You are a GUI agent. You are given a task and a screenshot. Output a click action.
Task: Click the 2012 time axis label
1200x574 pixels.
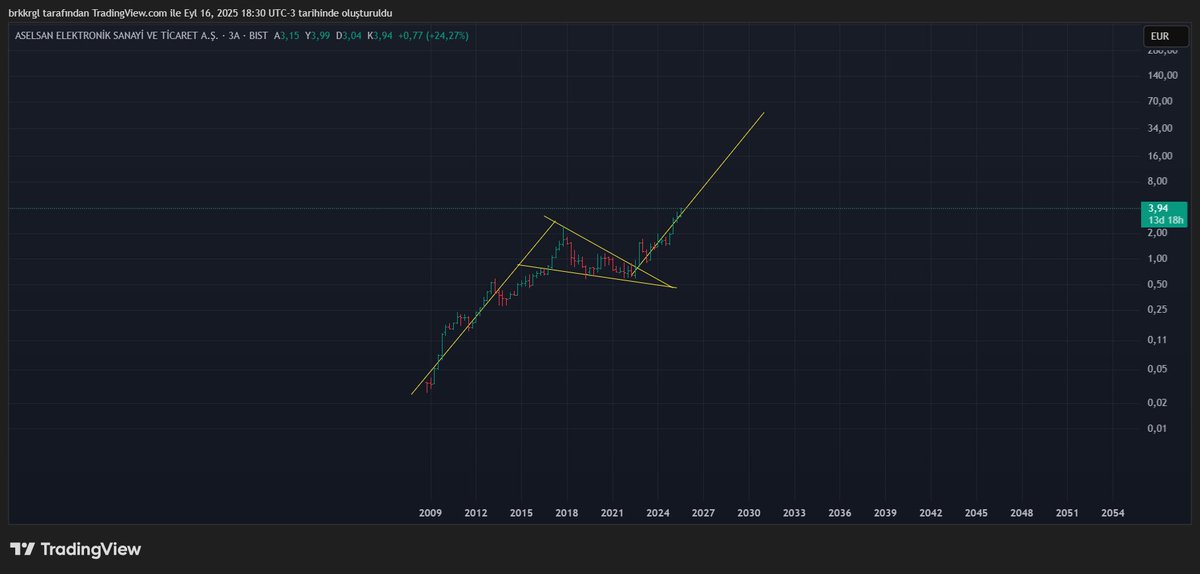tap(475, 513)
